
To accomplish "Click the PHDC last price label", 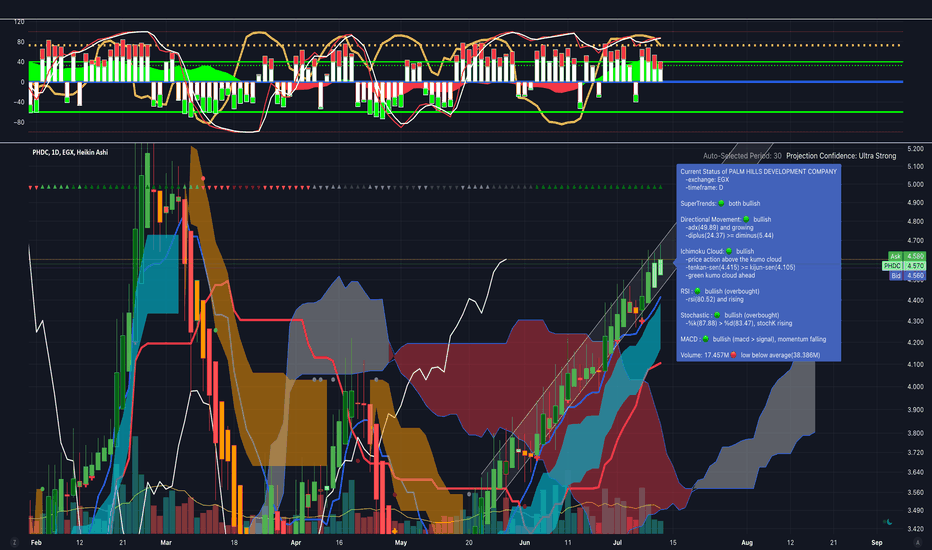I will tap(904, 266).
